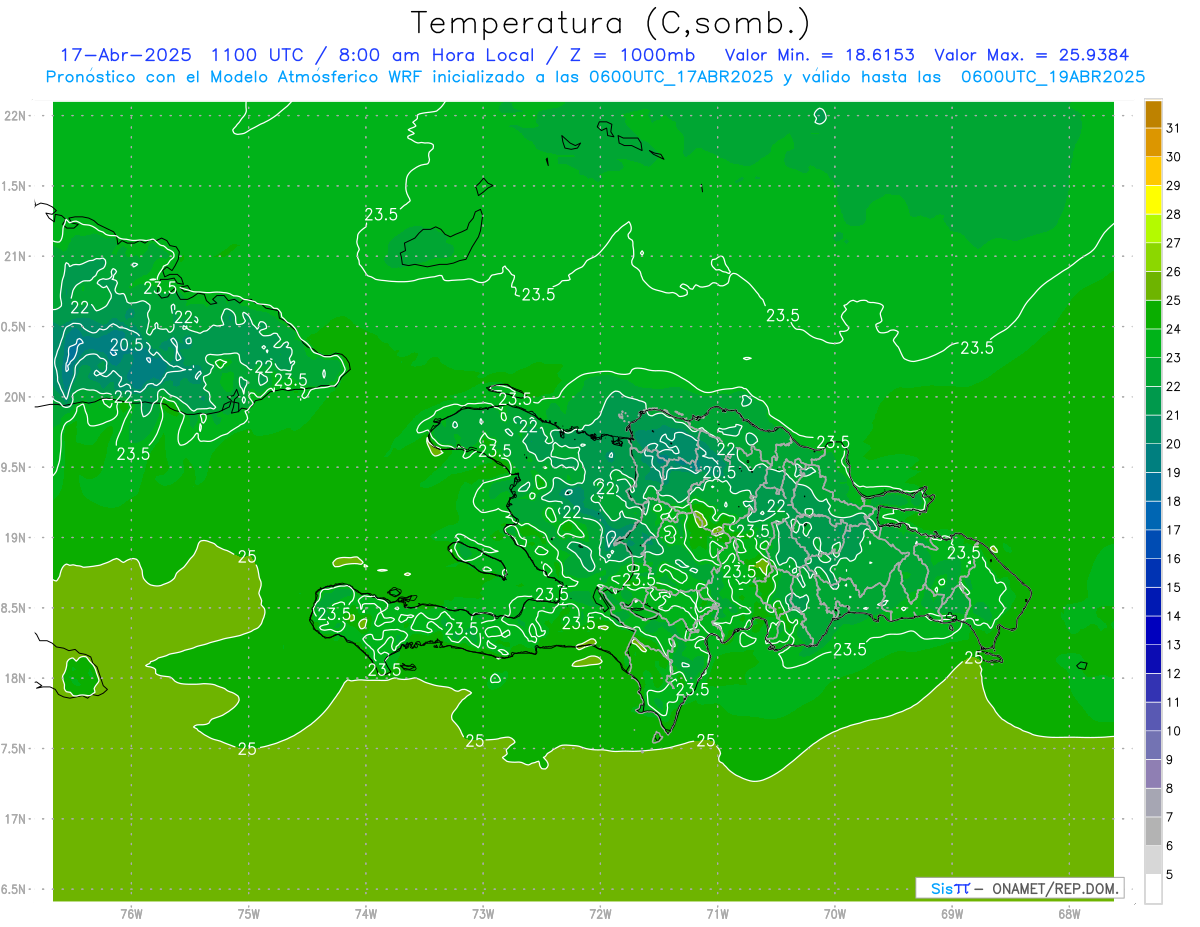Click the '20.5' contour label over Hispaniola

click(x=718, y=473)
